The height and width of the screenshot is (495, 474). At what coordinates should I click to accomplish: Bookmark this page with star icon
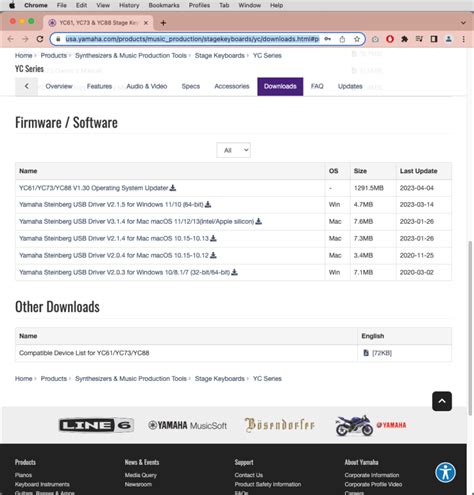357,39
